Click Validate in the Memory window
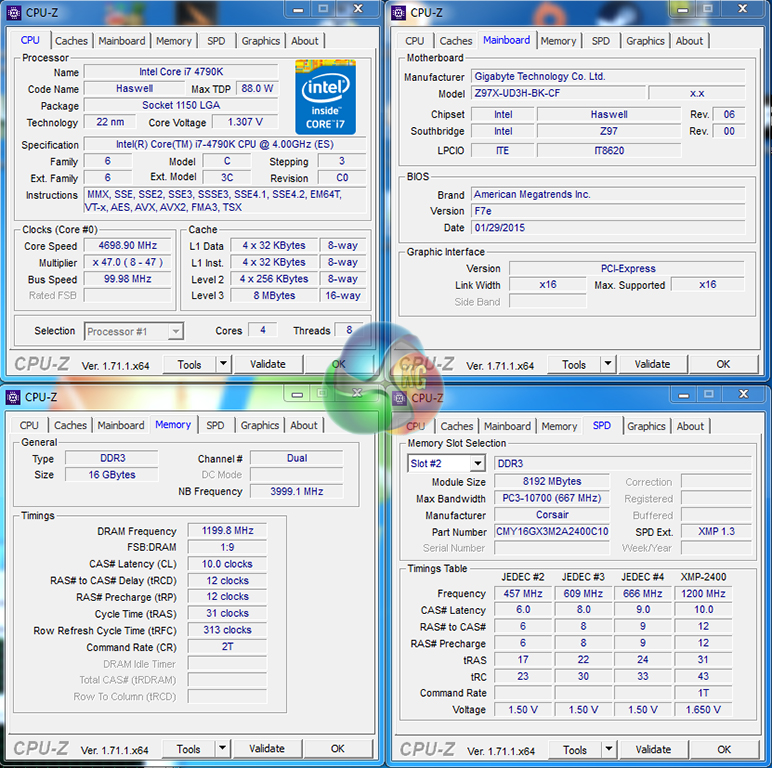 tap(267, 749)
